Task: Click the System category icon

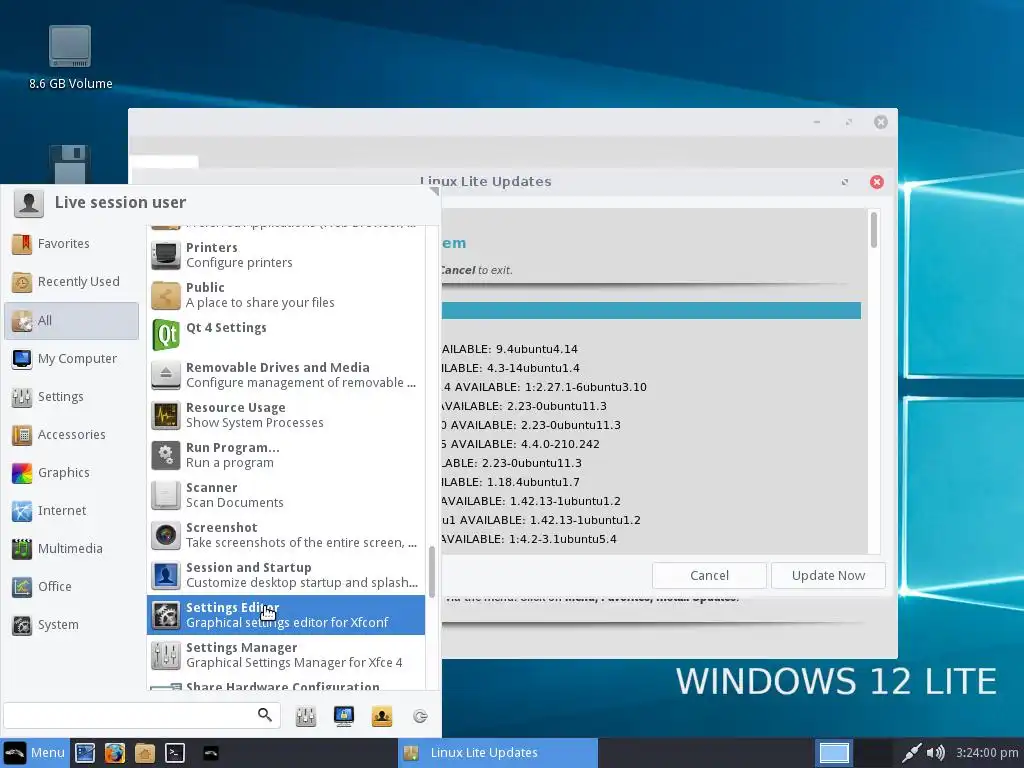Action: 22,625
